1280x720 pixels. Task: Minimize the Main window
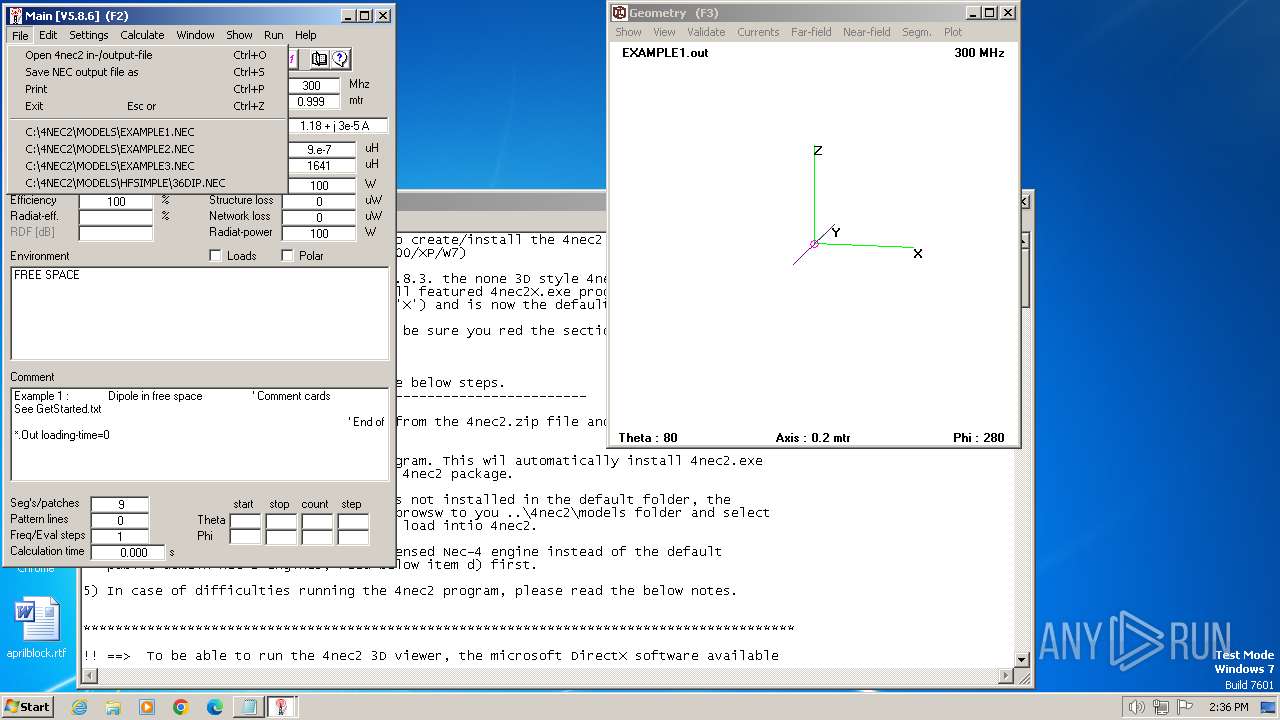[349, 16]
